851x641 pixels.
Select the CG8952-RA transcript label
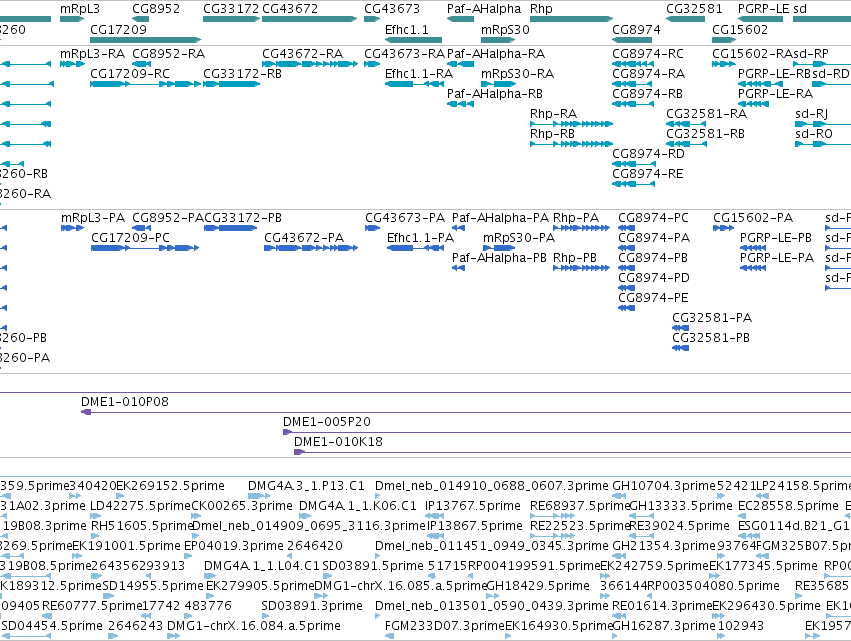(x=168, y=54)
